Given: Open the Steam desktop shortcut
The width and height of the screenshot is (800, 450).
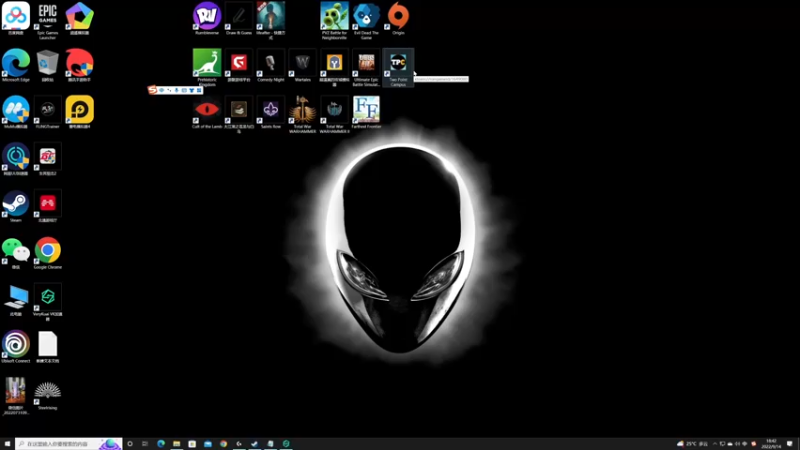Looking at the screenshot, I should [x=16, y=204].
